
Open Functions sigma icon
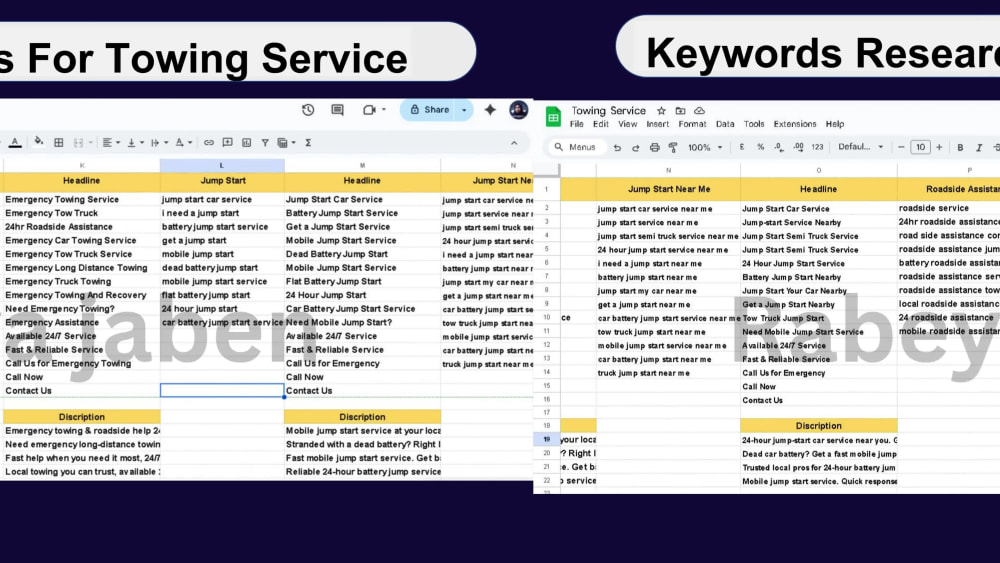(x=308, y=143)
